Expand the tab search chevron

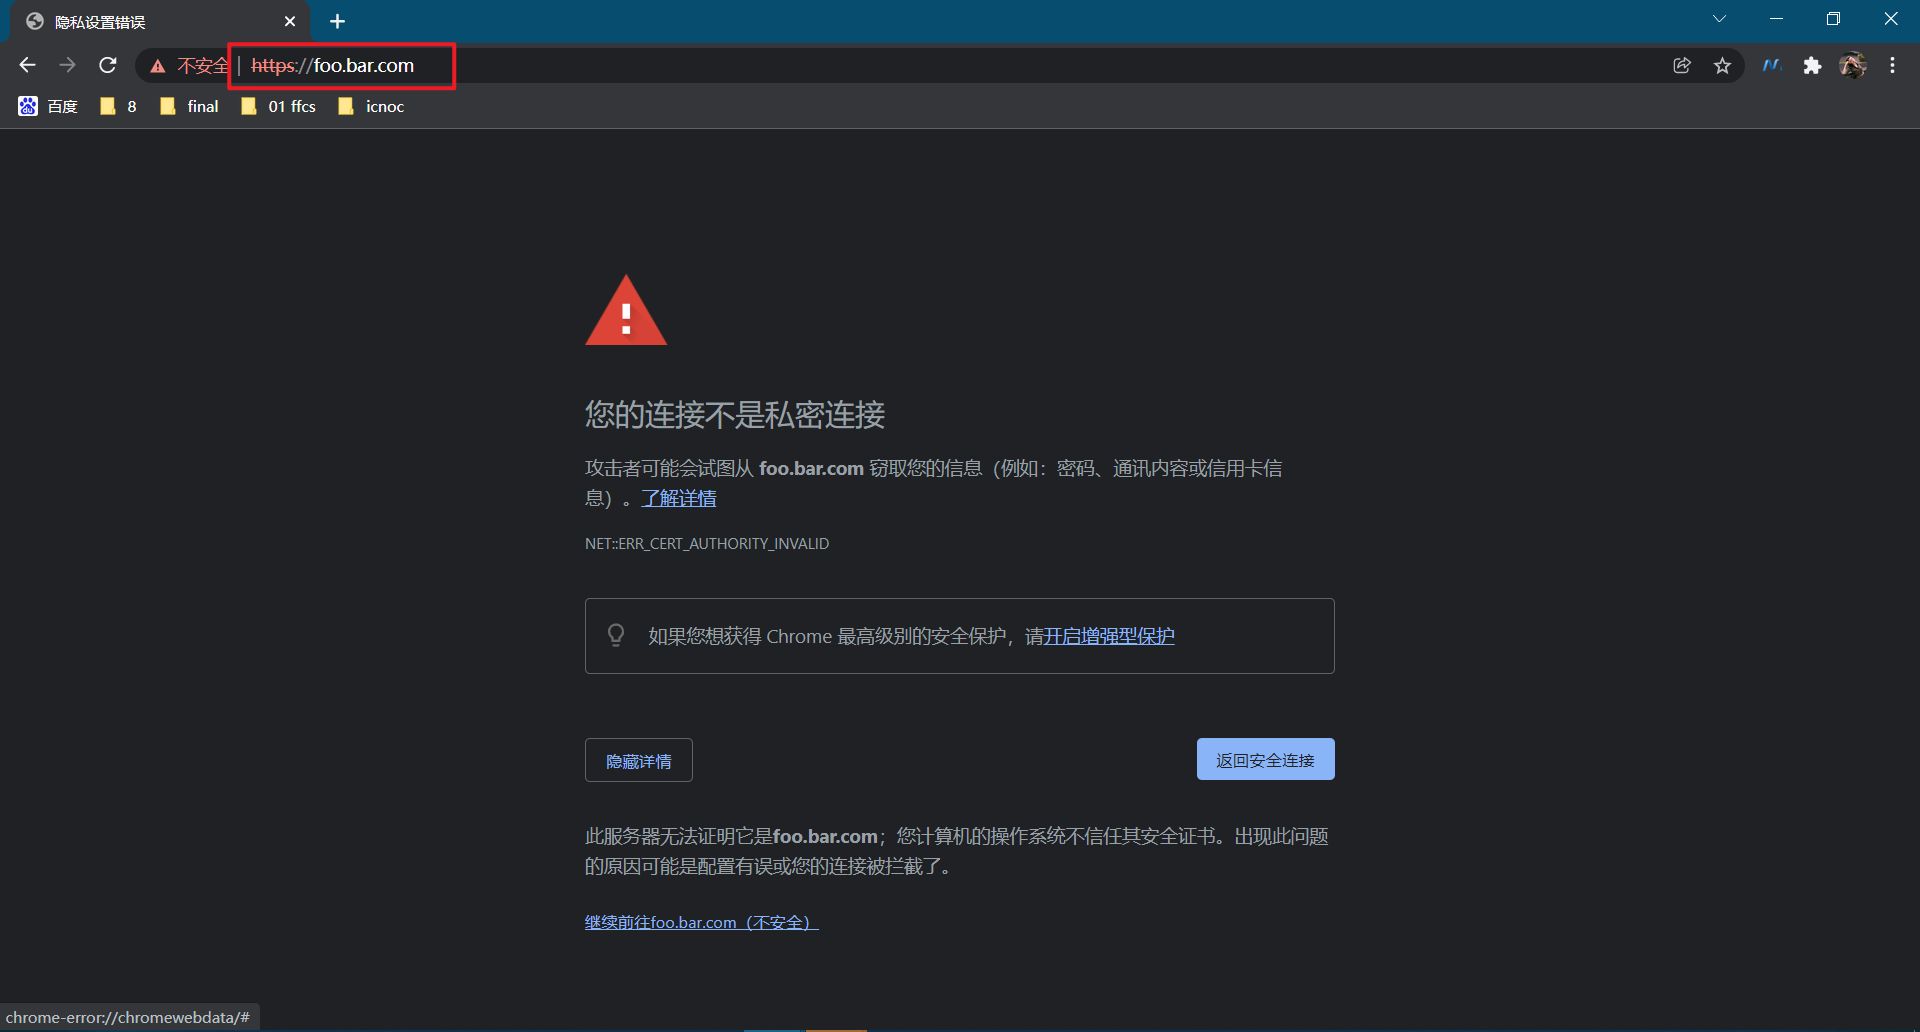pyautogui.click(x=1719, y=19)
